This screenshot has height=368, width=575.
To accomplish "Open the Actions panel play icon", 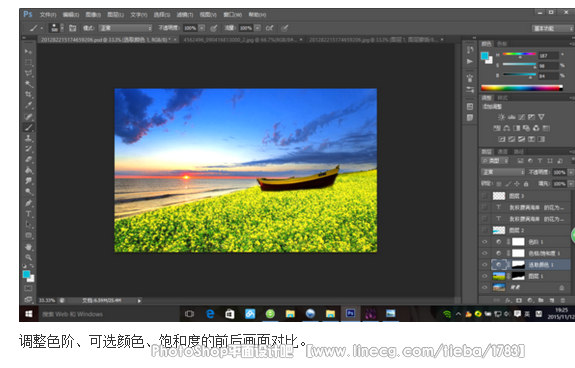I will (x=470, y=61).
